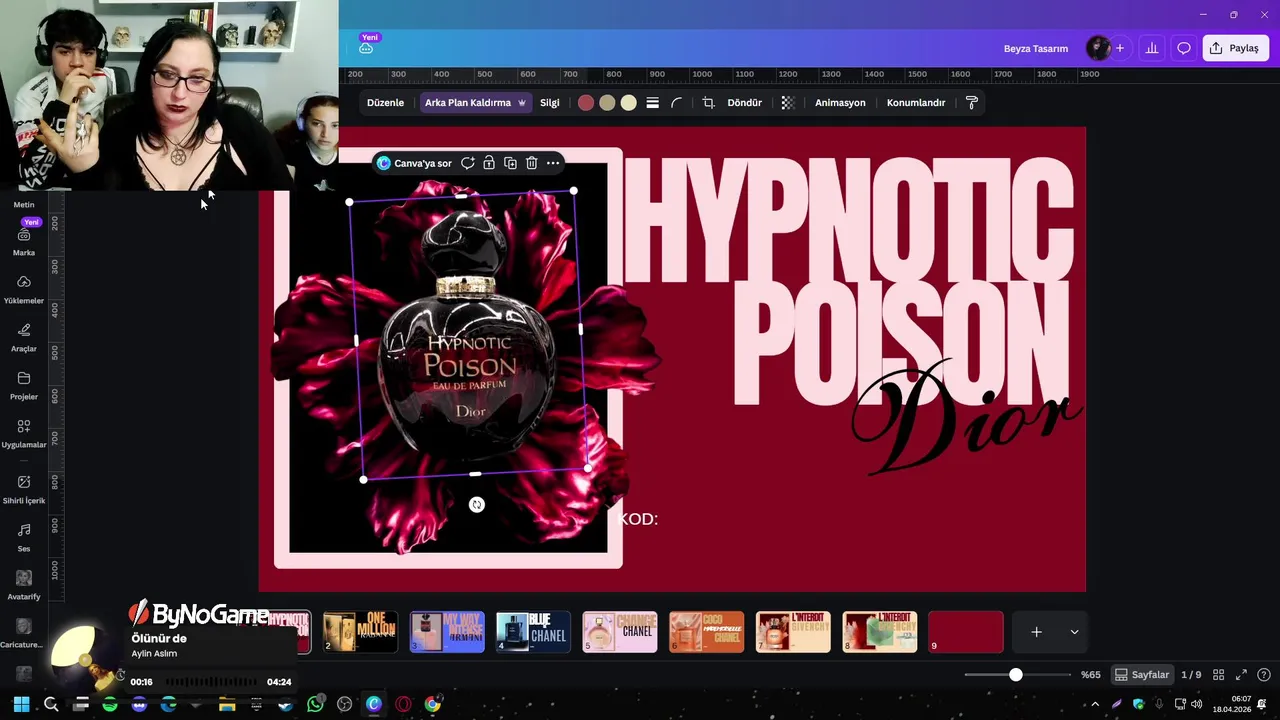The image size is (1280, 720).
Task: Select the Silgi eraser option
Action: coord(550,103)
